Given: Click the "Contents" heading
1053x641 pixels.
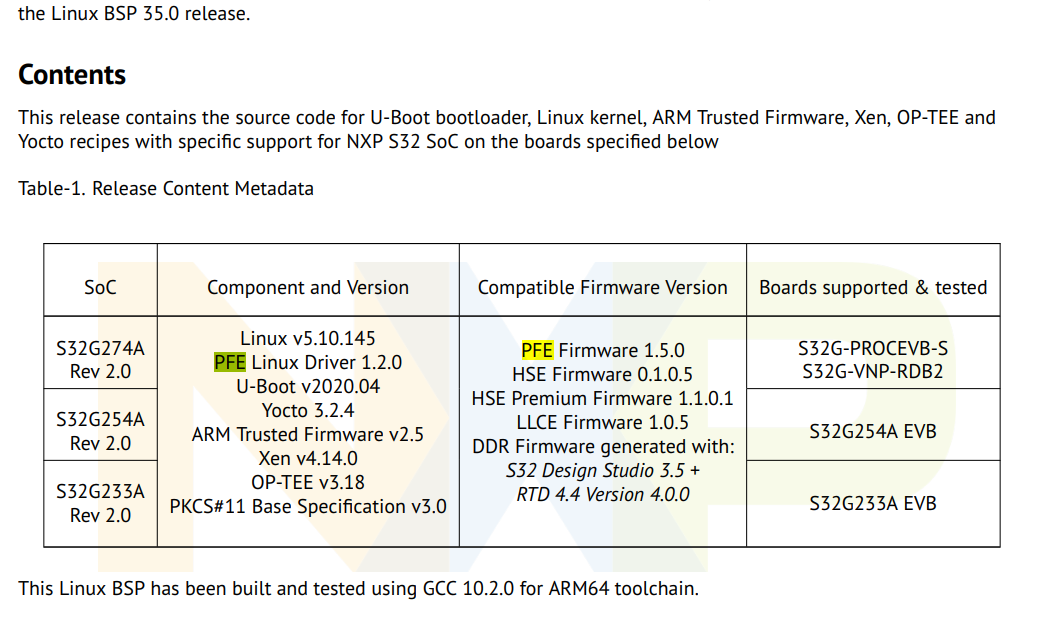Looking at the screenshot, I should point(72,75).
